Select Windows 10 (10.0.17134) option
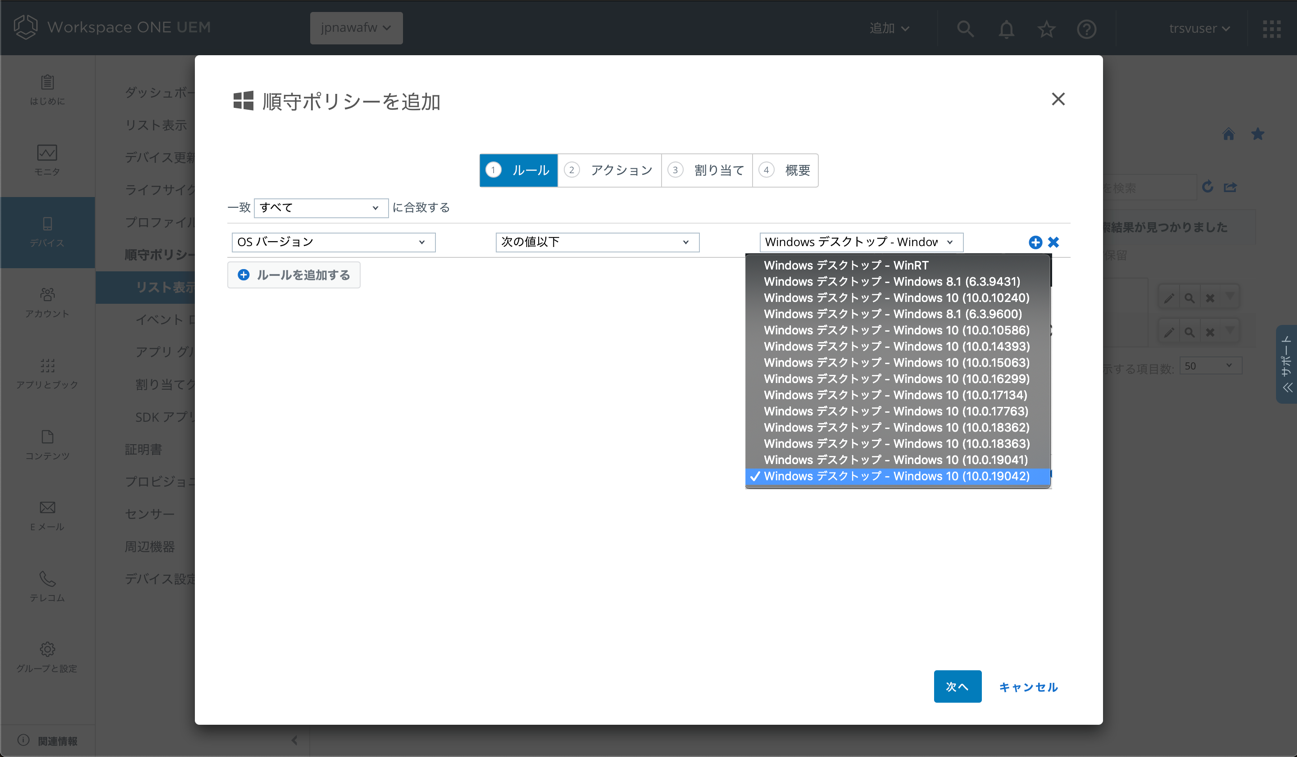Image resolution: width=1297 pixels, height=757 pixels. coord(897,395)
